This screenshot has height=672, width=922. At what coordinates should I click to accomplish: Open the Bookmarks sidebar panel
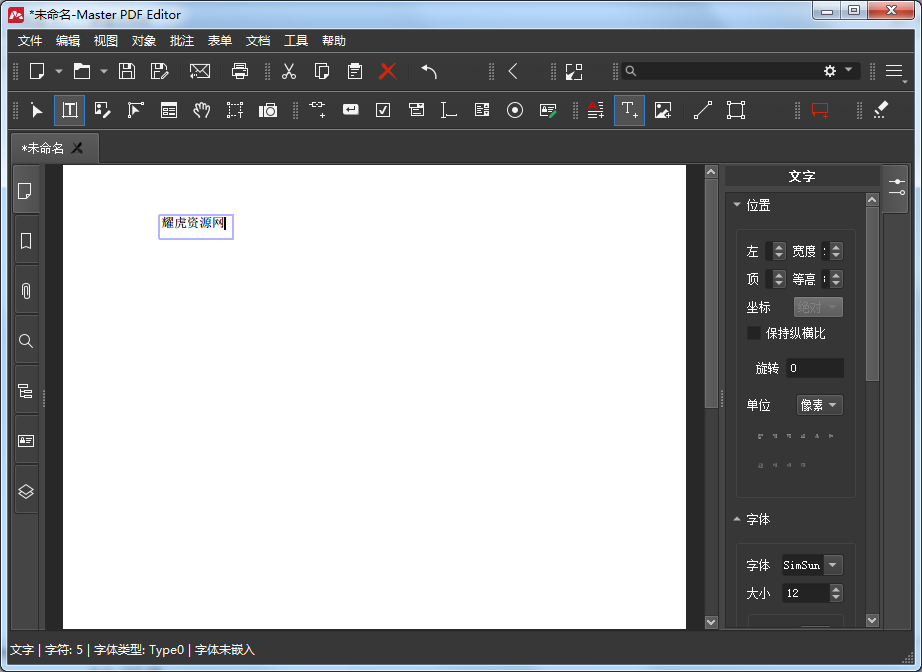(26, 241)
